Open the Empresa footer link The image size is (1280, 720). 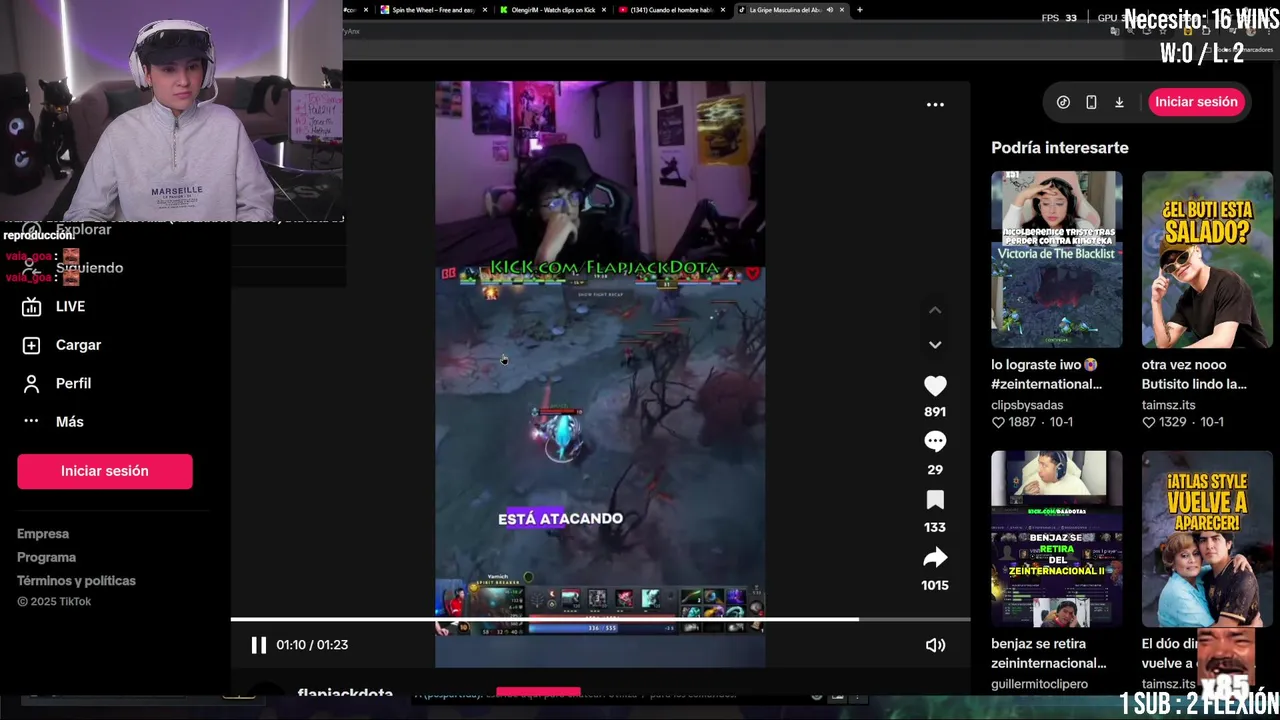pyautogui.click(x=43, y=534)
